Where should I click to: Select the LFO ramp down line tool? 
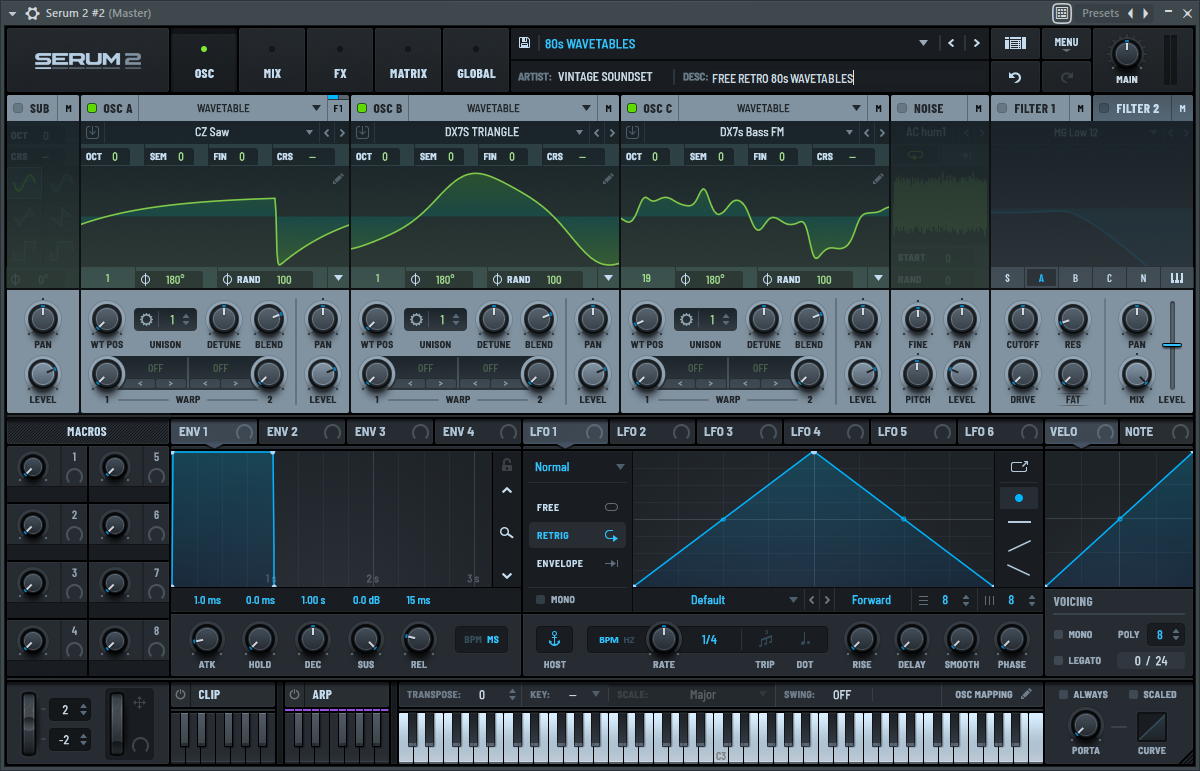(1019, 570)
